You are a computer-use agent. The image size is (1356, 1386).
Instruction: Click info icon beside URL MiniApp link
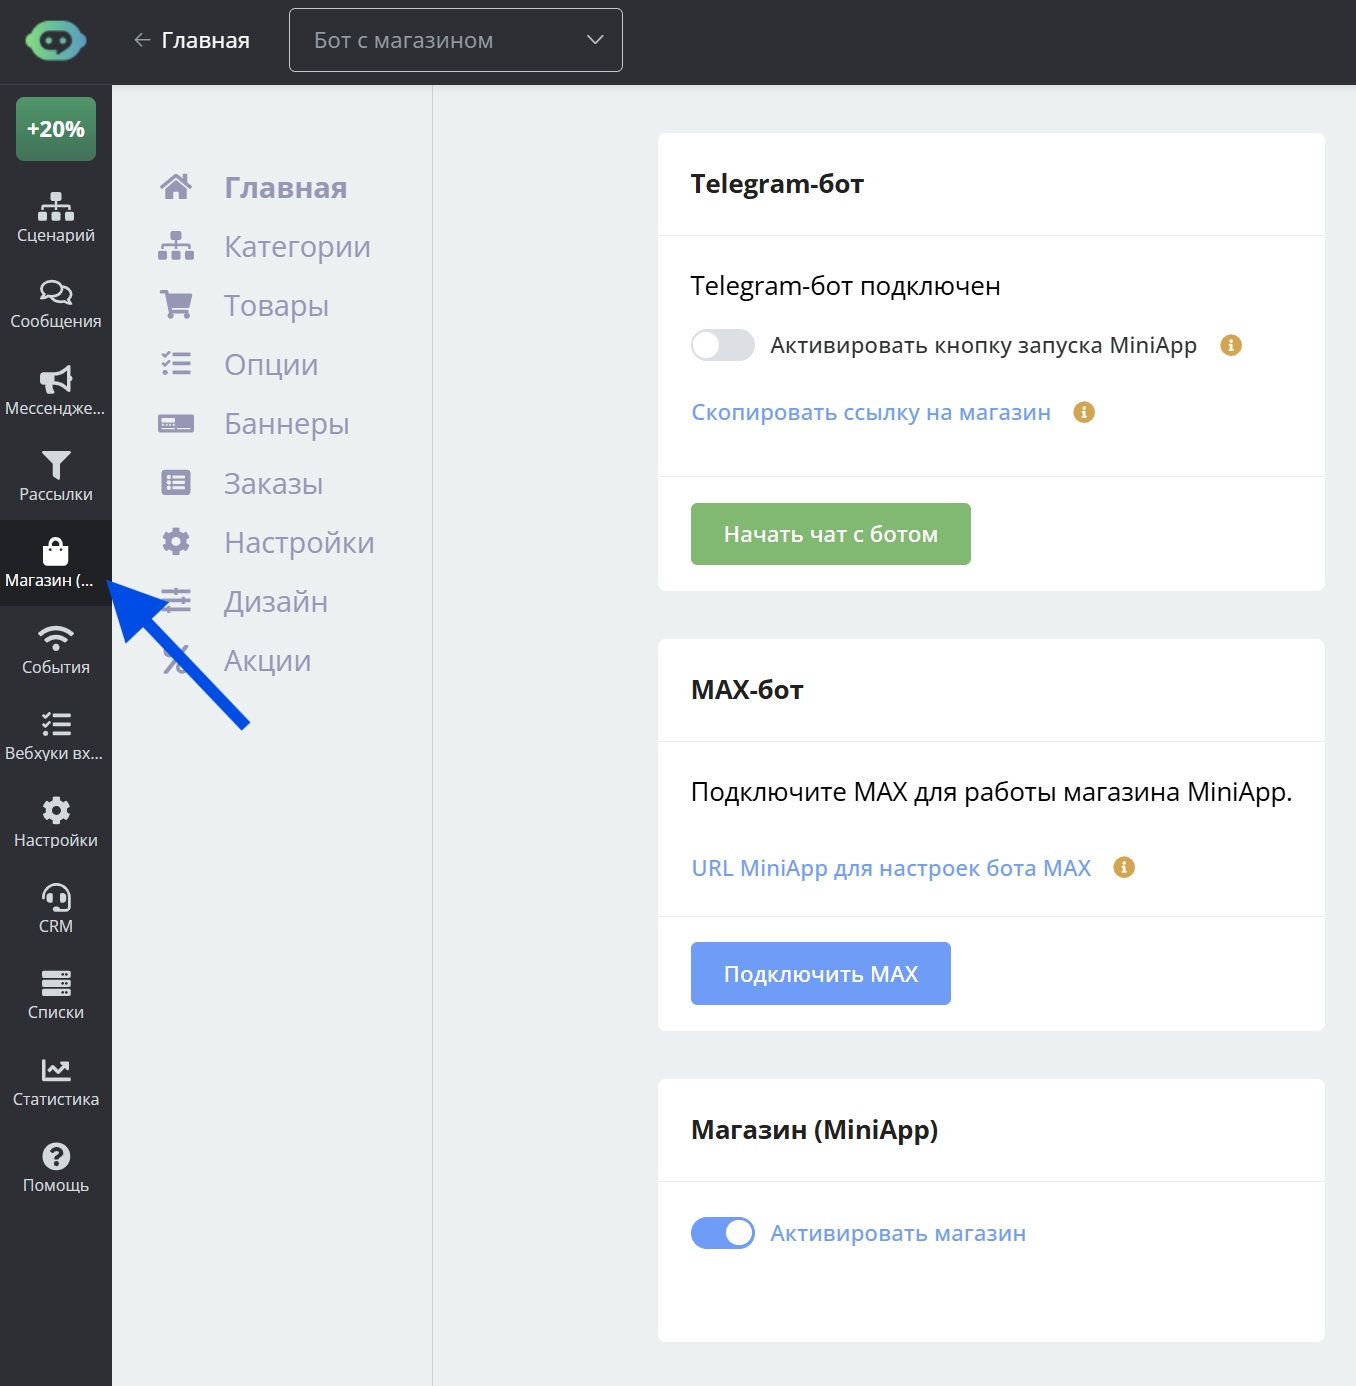pos(1124,867)
